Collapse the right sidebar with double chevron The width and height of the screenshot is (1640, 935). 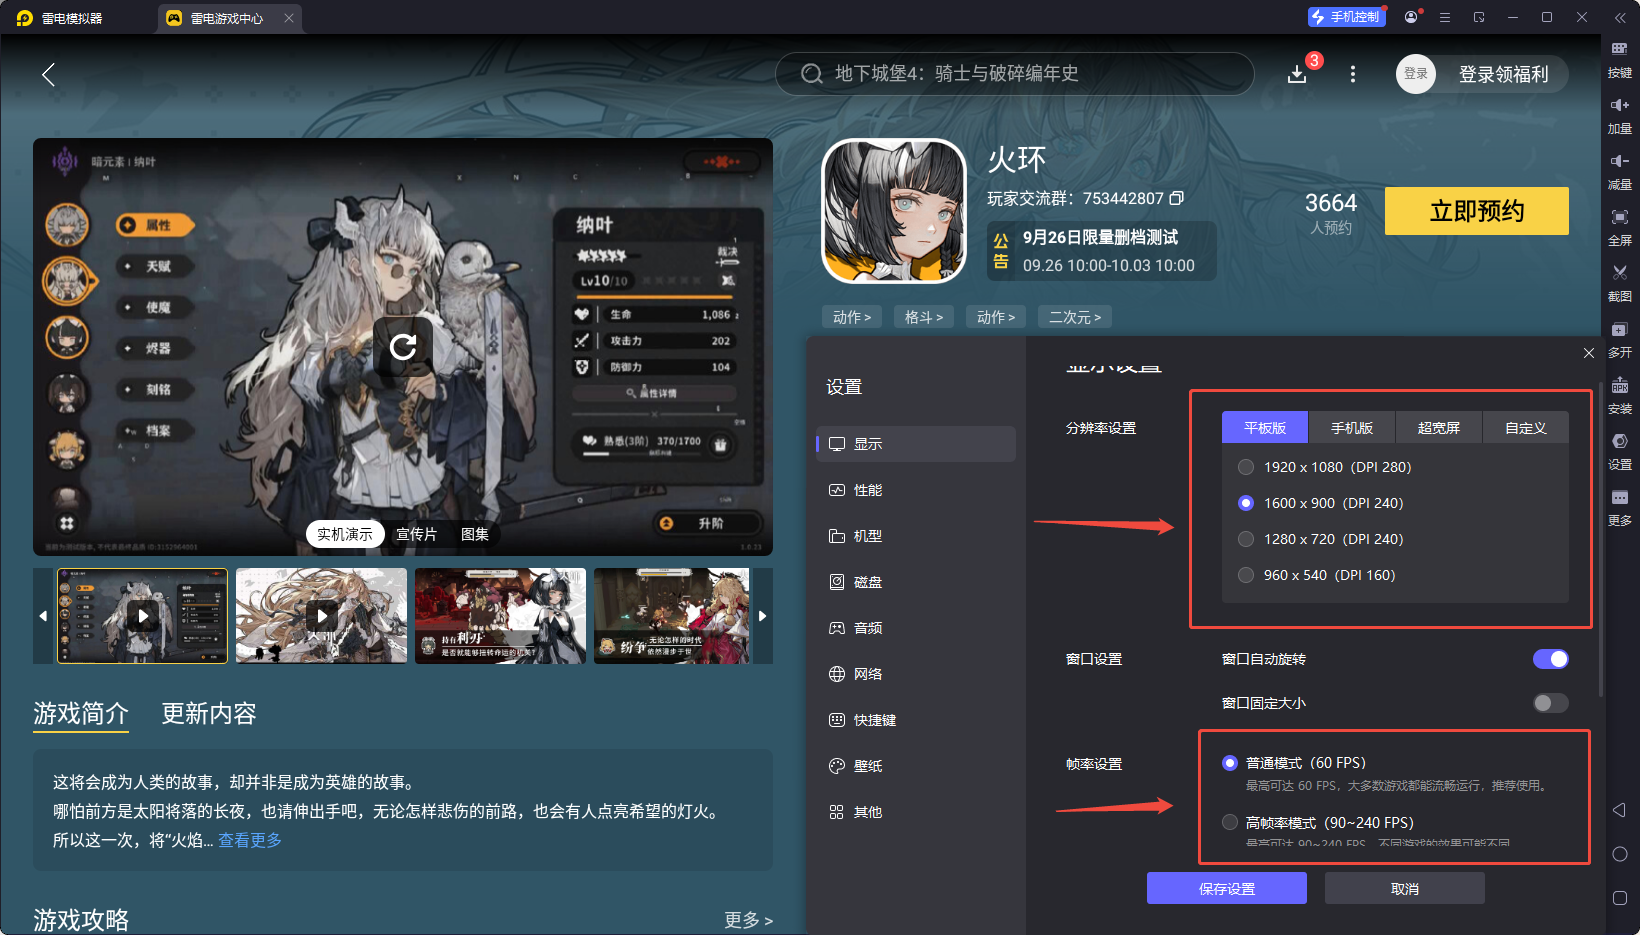[x=1620, y=17]
